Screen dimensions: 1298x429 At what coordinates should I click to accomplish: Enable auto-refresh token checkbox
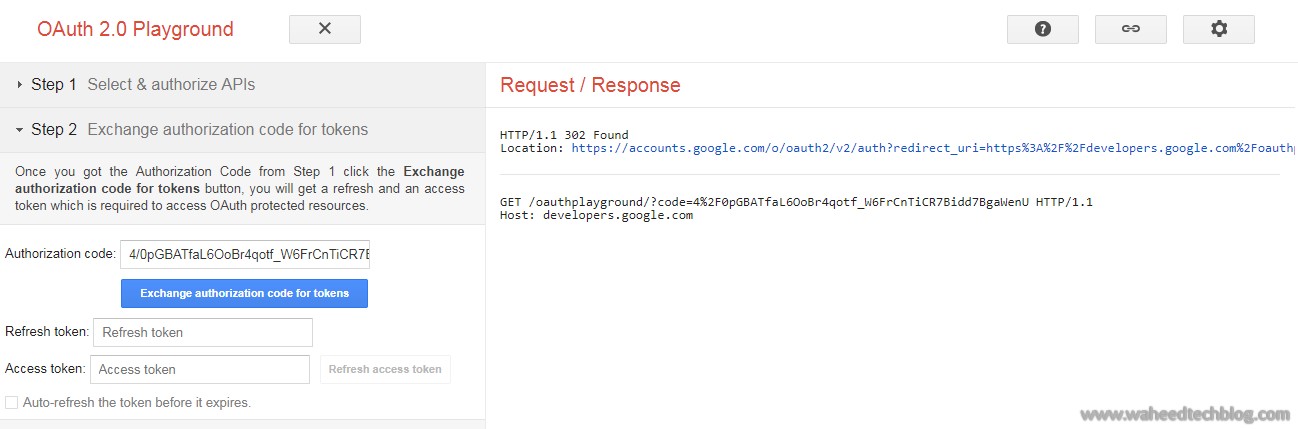pos(12,402)
